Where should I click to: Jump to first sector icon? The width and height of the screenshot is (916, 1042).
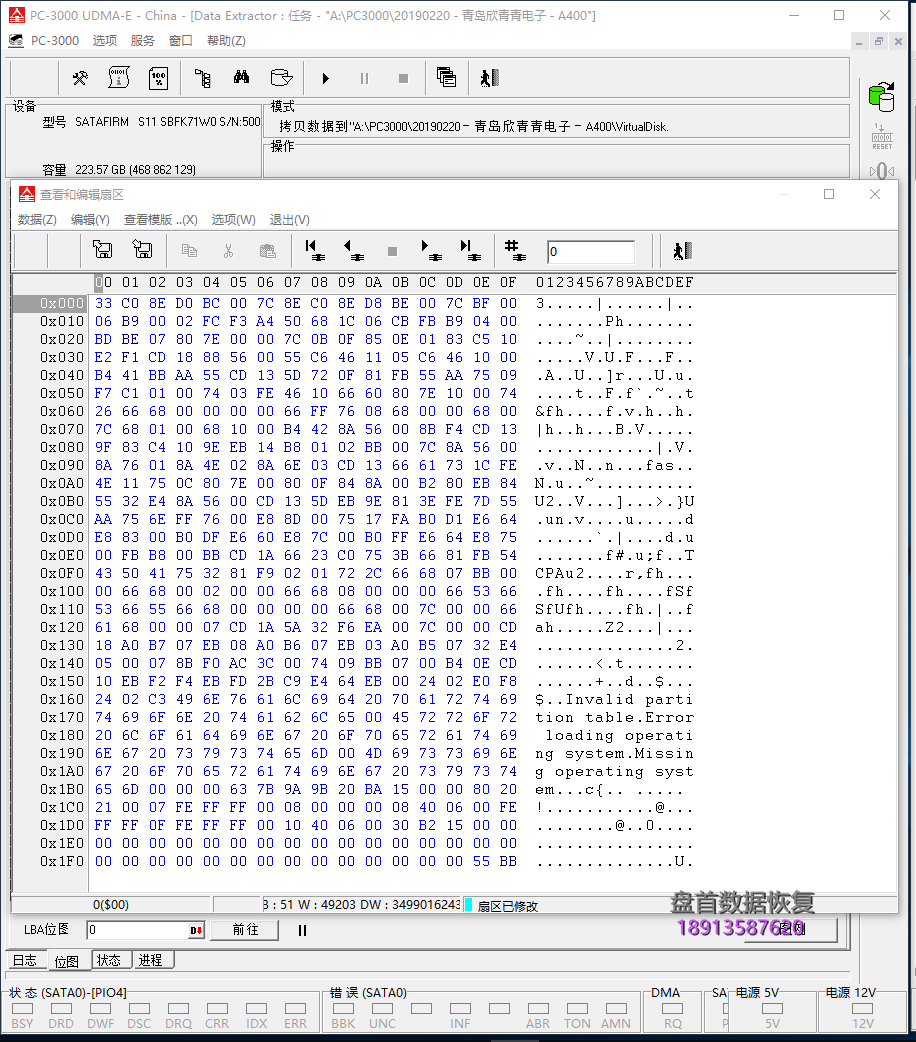point(314,250)
